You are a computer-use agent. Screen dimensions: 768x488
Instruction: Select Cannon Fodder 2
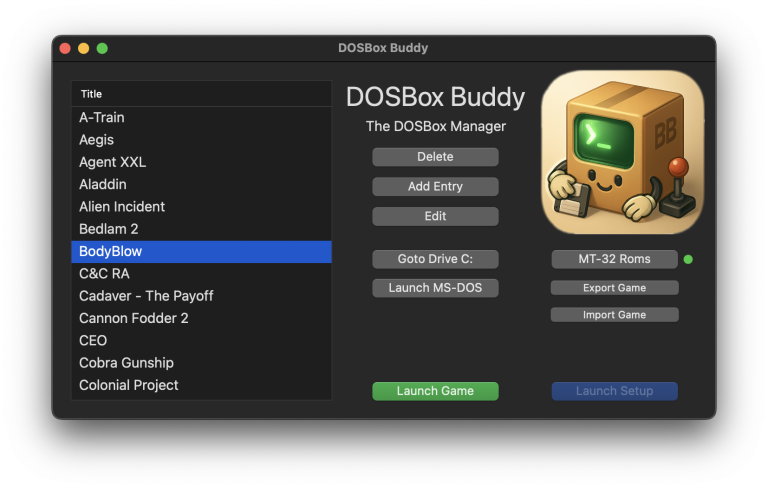(x=201, y=318)
